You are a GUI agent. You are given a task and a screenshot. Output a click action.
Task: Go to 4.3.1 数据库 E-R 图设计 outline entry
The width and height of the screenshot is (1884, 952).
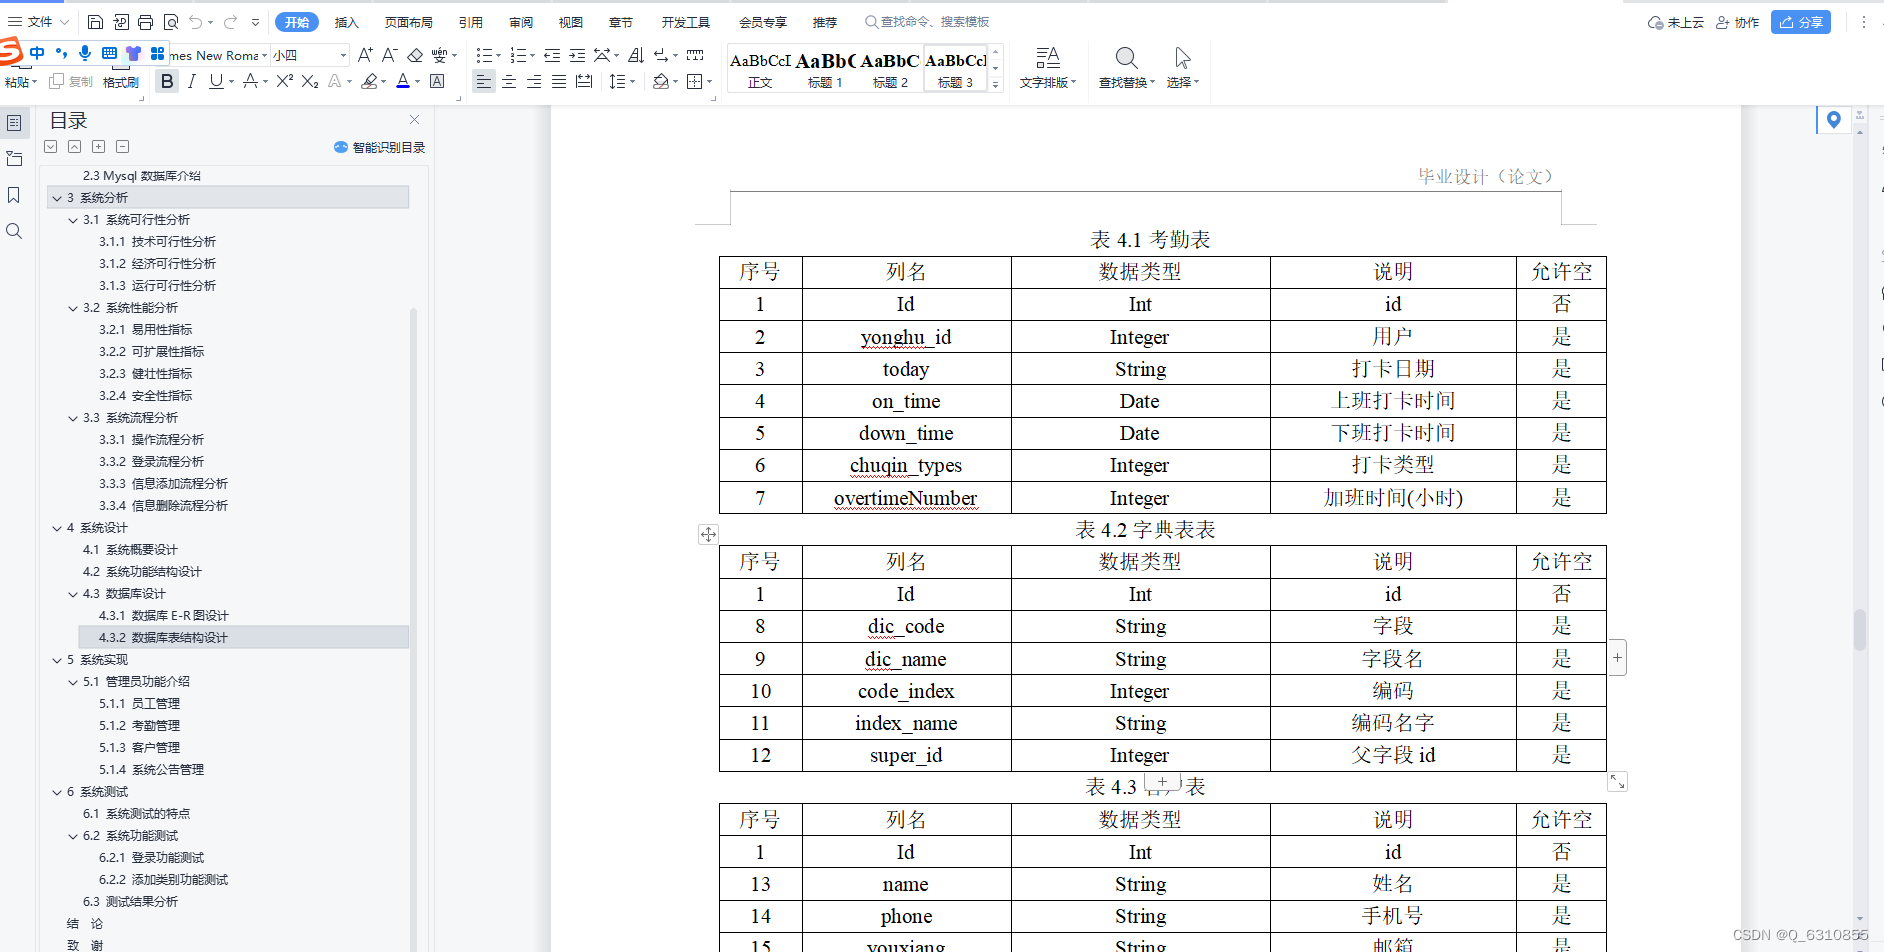pyautogui.click(x=164, y=616)
